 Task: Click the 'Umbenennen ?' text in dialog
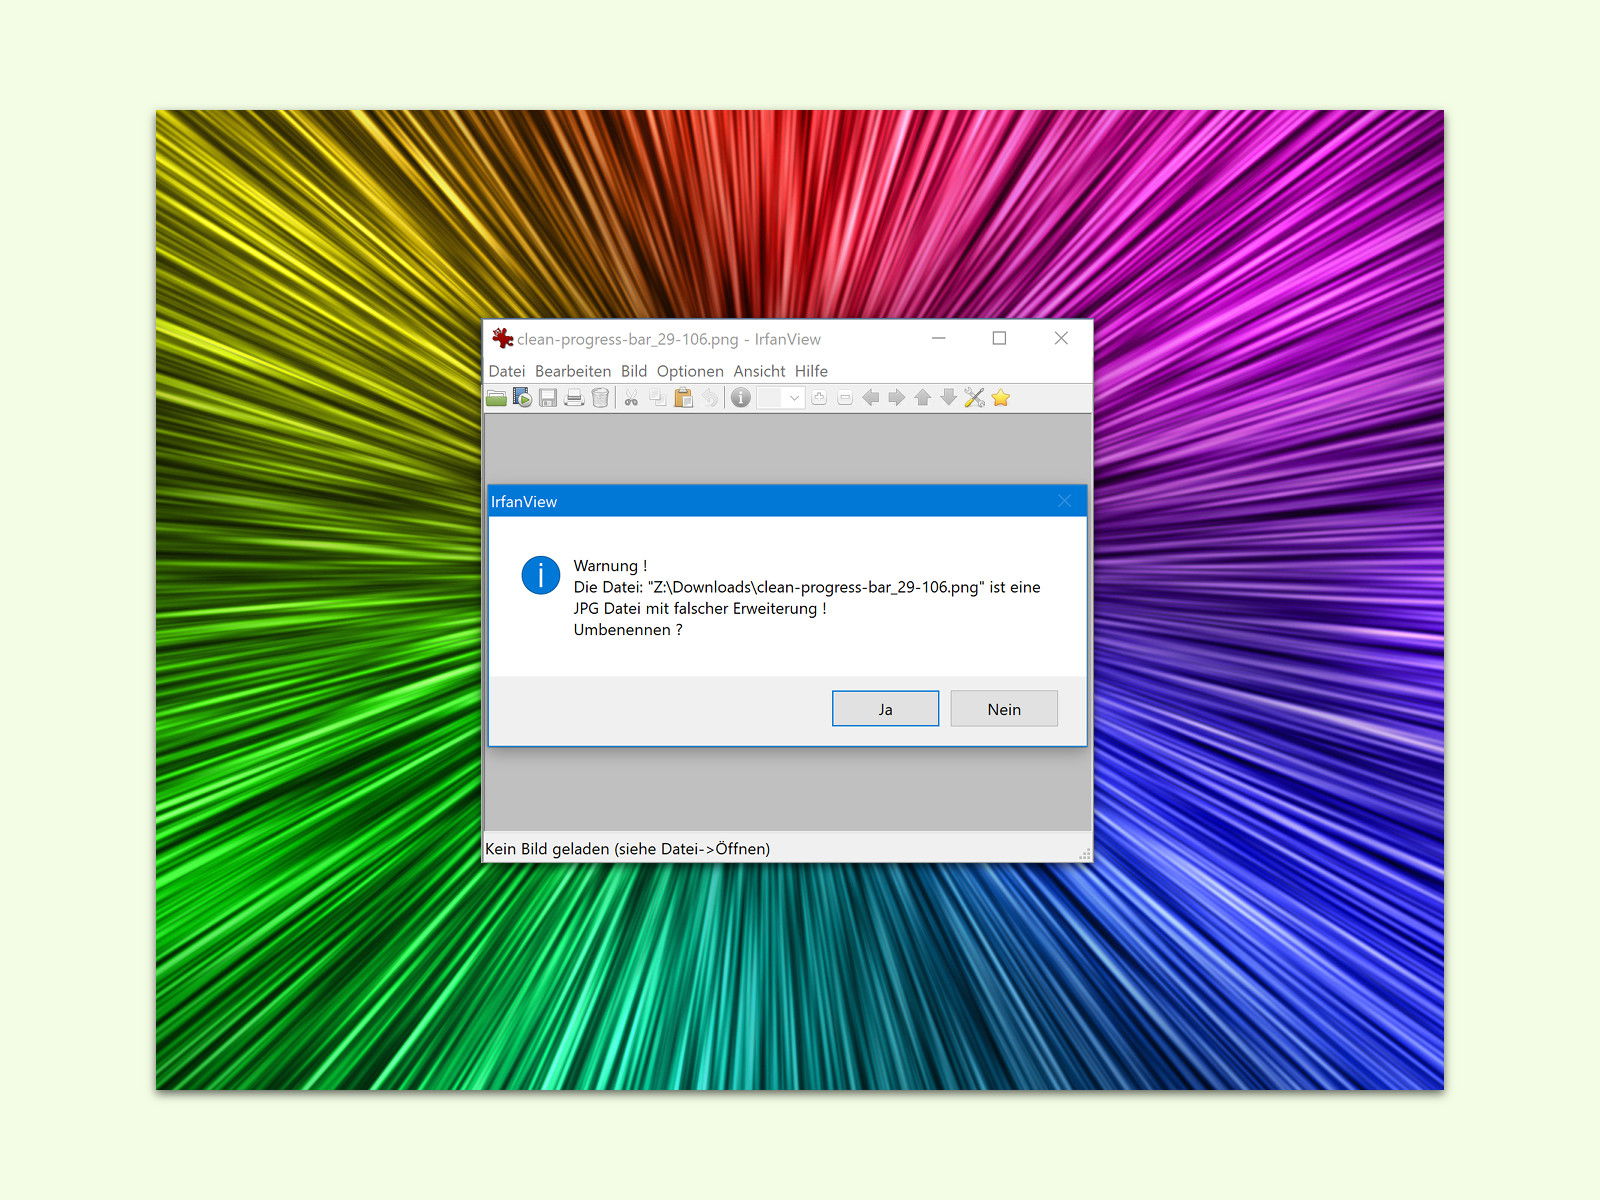click(x=628, y=630)
